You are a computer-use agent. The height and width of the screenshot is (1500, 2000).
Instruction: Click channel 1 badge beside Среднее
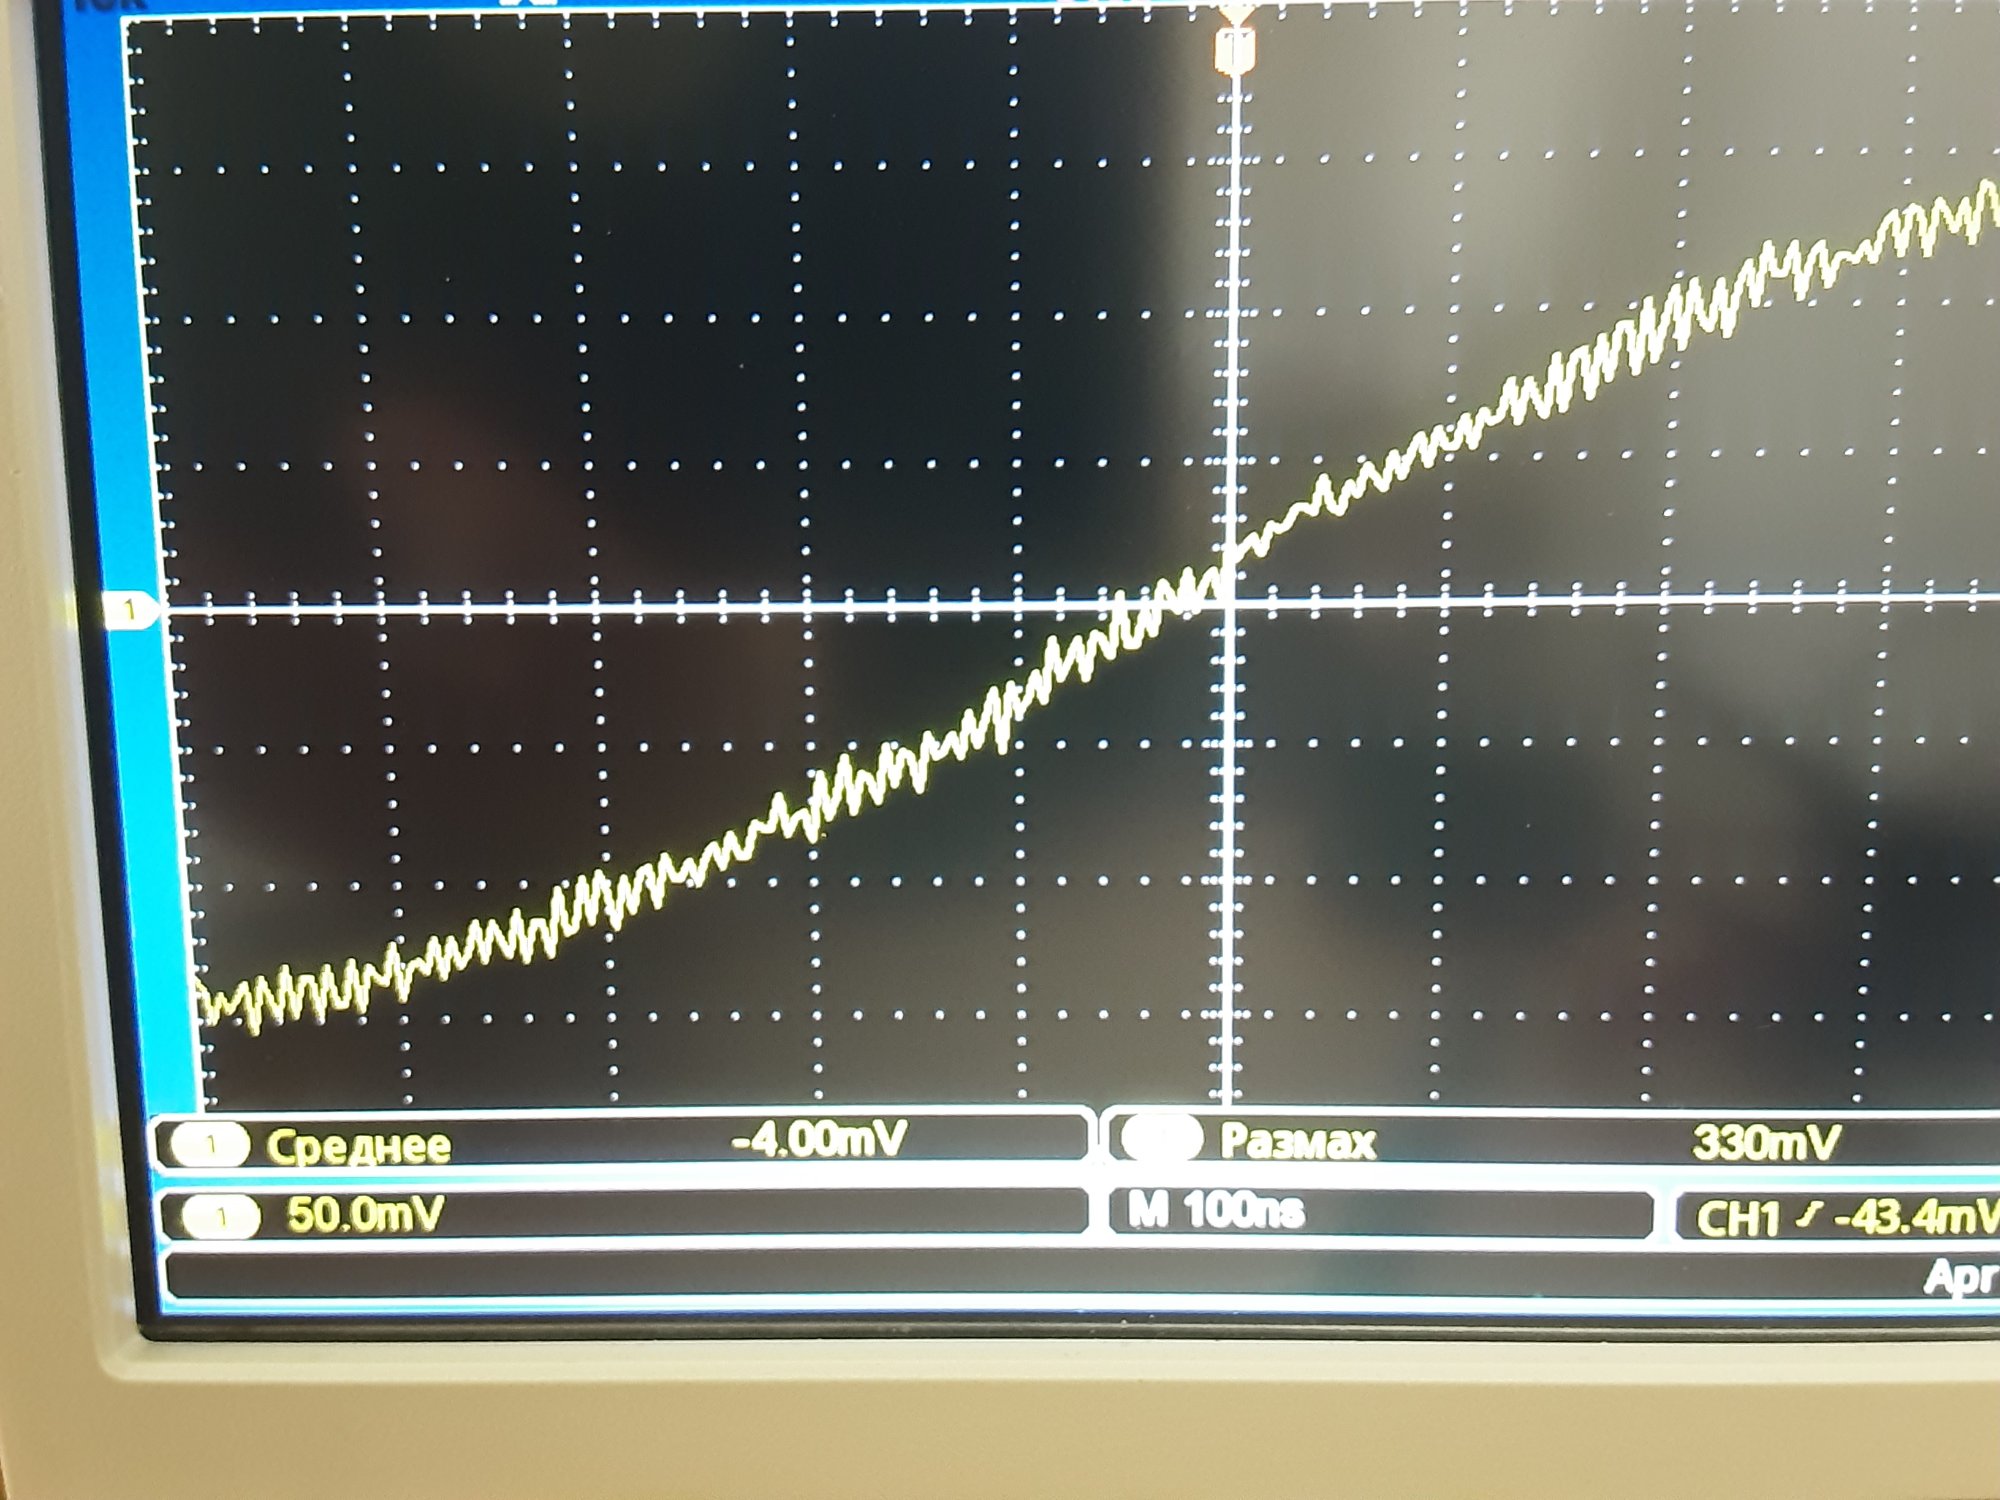pos(210,1146)
